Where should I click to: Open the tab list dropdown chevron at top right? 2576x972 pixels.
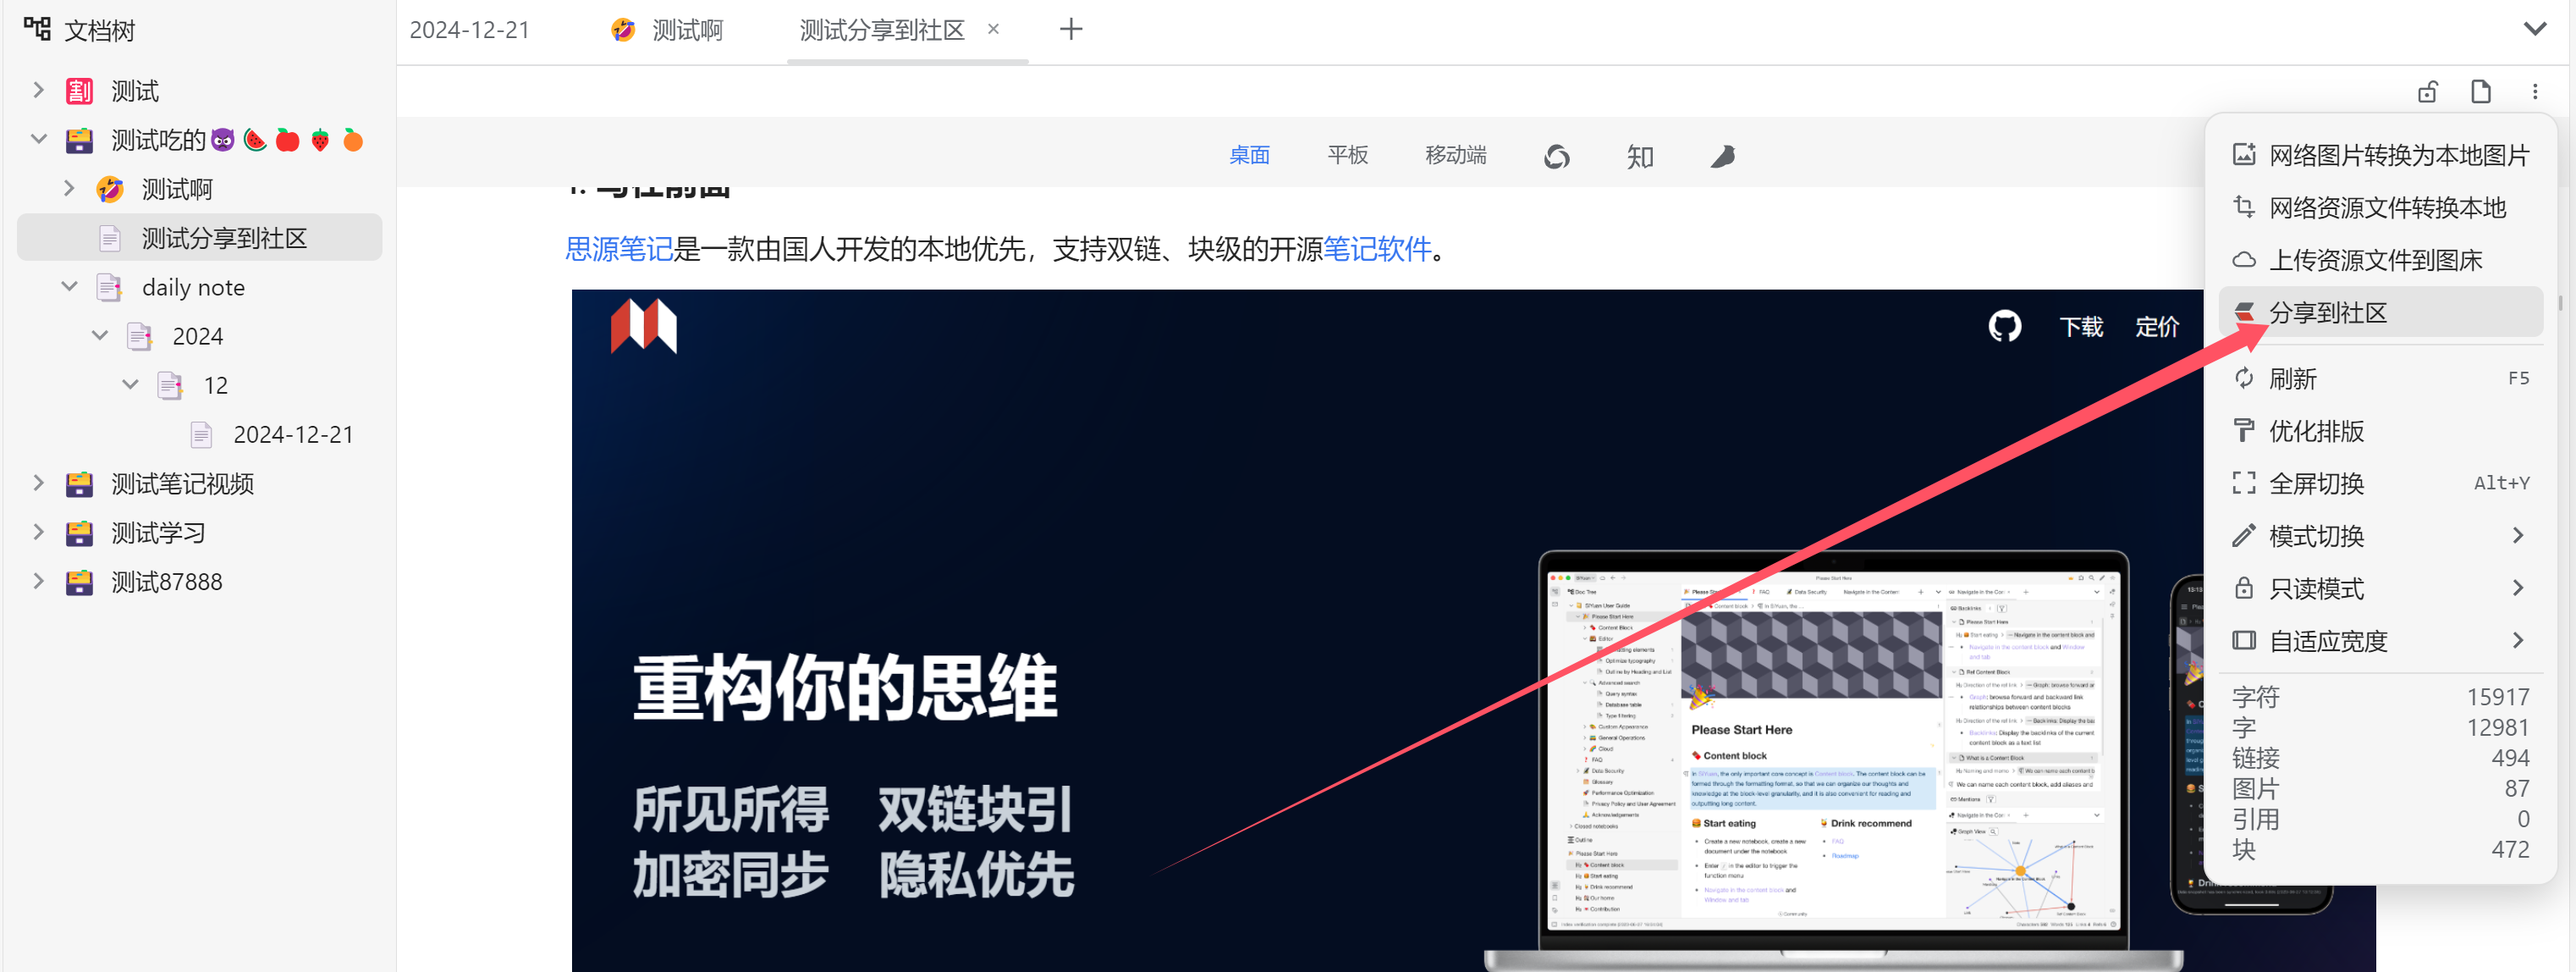[2534, 29]
